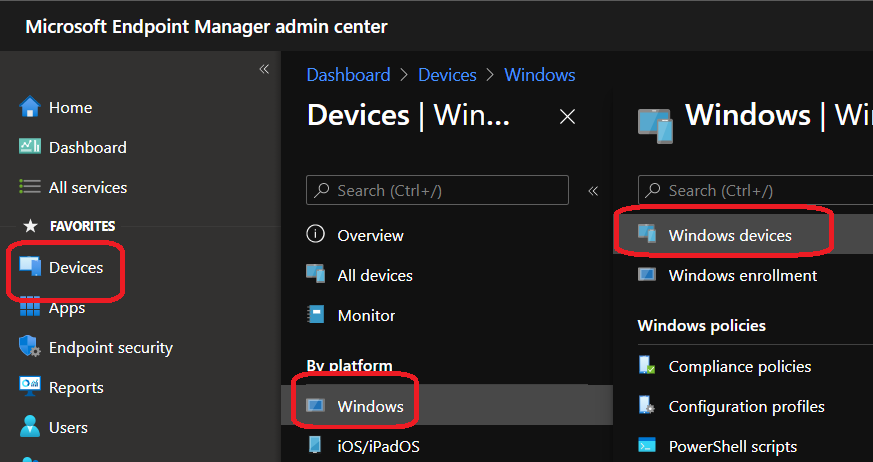Click the Reports icon in sidebar
This screenshot has height=462, width=873.
click(x=30, y=387)
